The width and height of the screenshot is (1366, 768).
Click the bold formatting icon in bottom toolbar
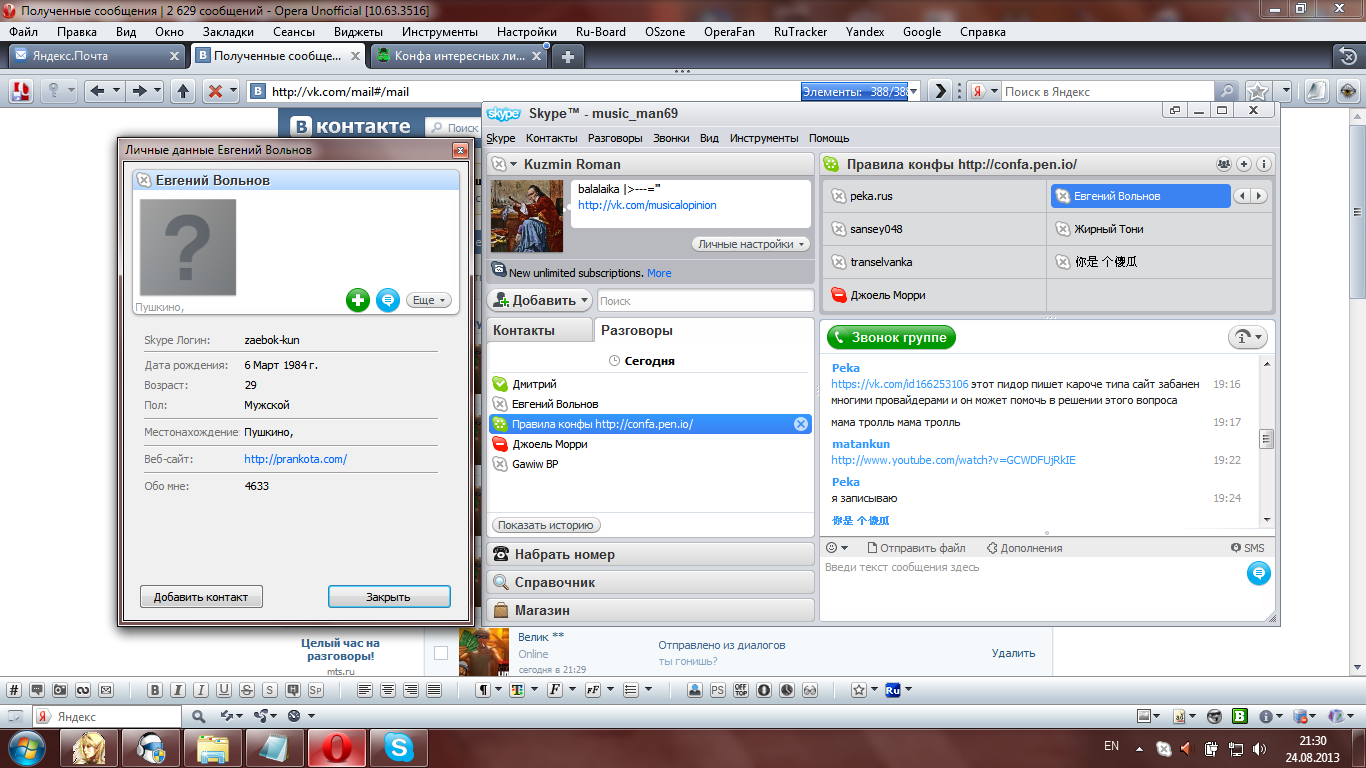155,690
